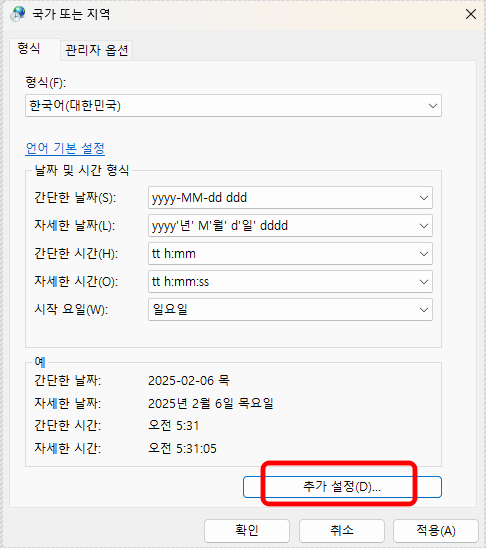This screenshot has height=548, width=486.
Task: Apply changes with 적용(A) button
Action: 436,531
